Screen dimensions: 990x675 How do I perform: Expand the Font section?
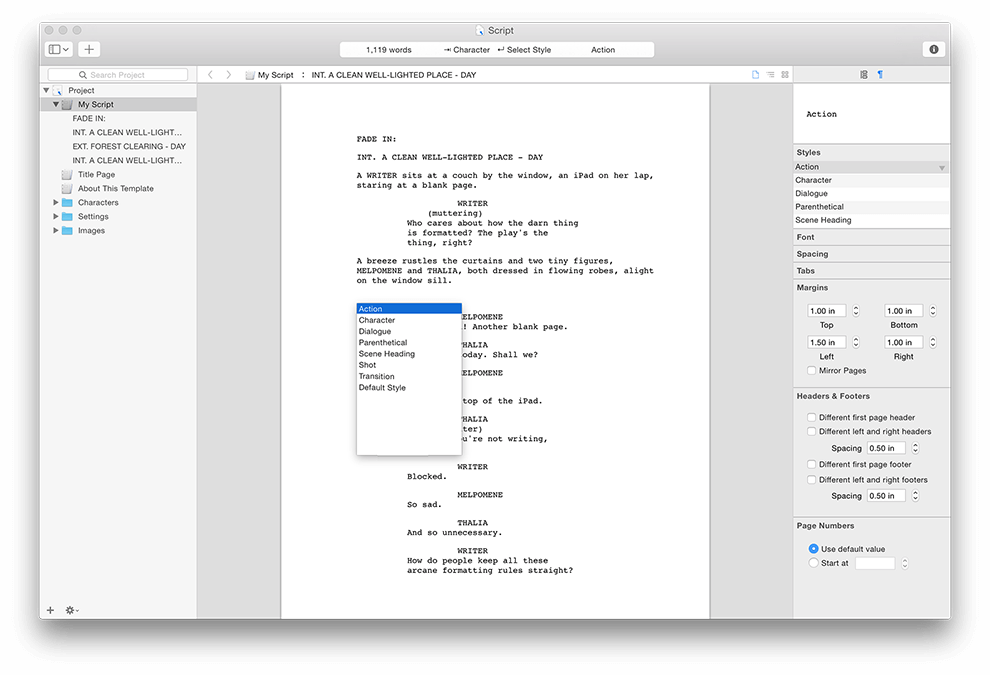pos(871,237)
